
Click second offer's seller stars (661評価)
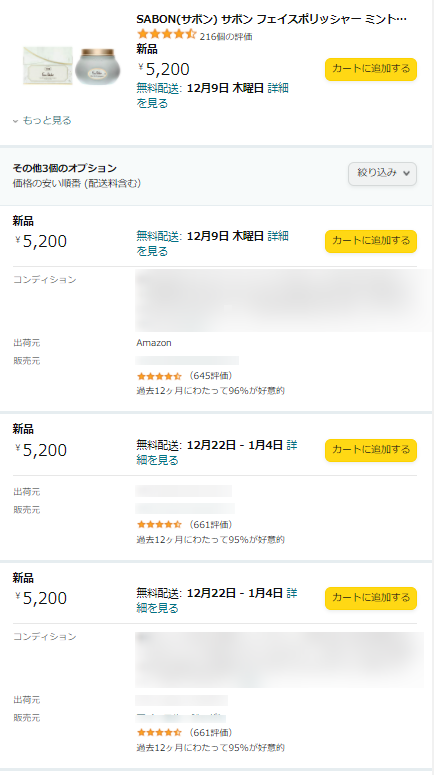tap(159, 524)
